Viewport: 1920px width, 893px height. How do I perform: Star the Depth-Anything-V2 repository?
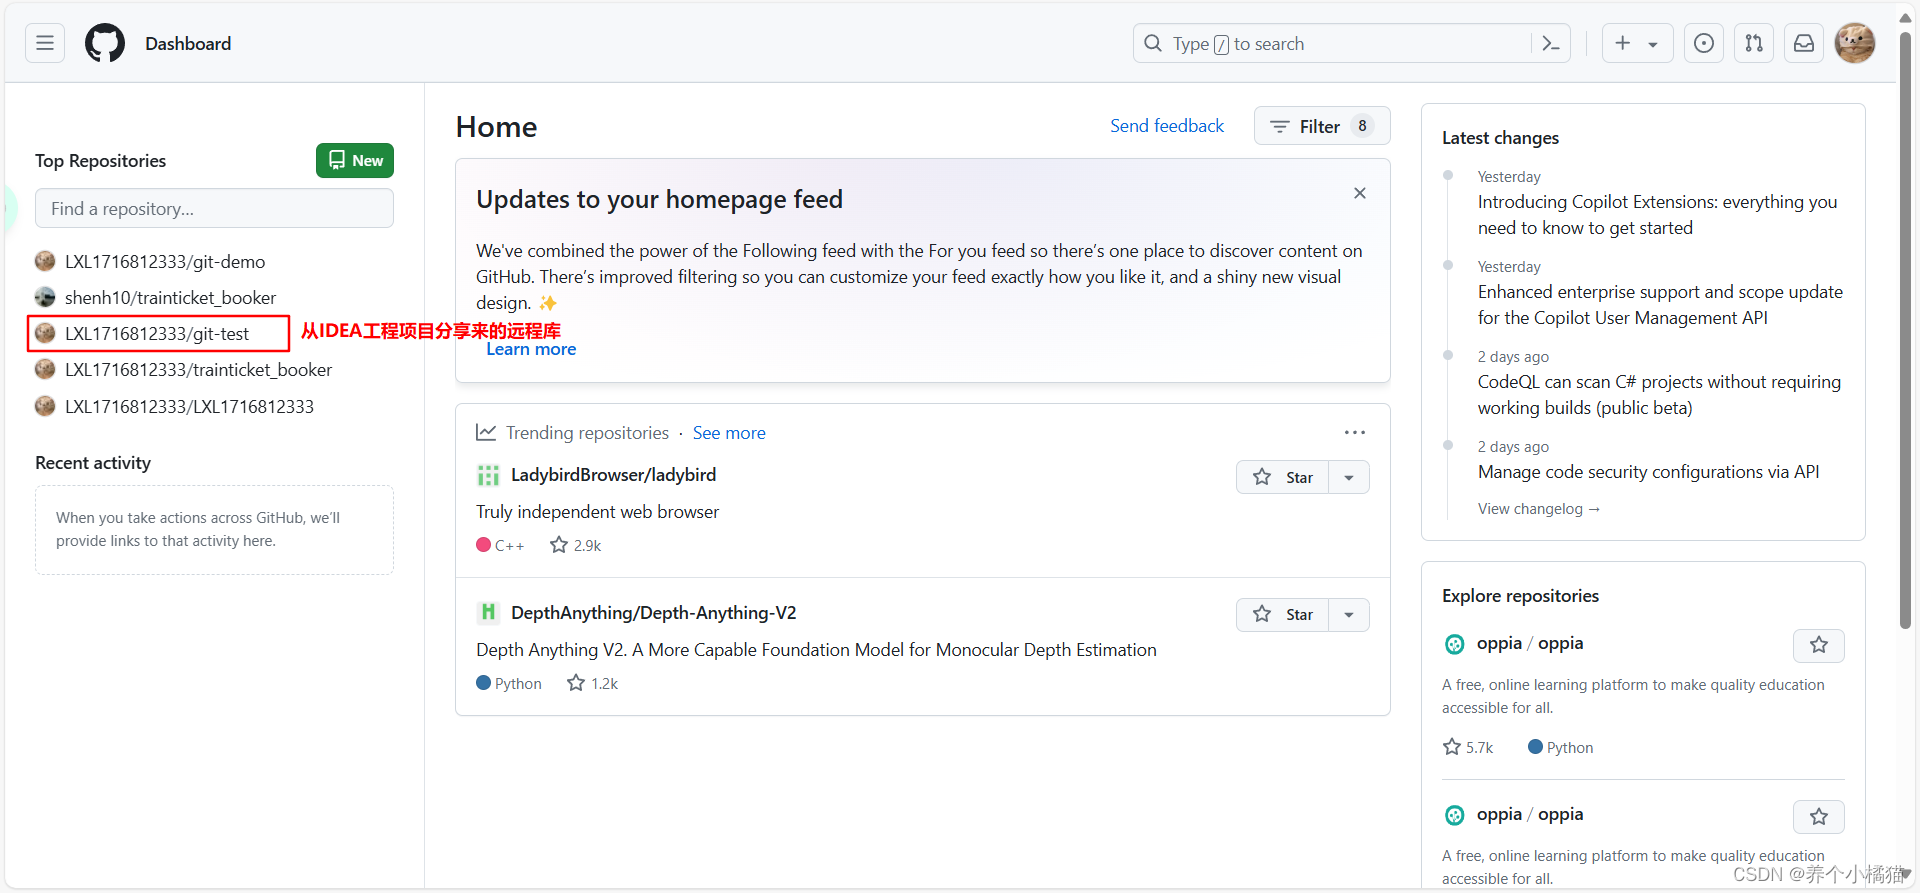tap(1283, 614)
